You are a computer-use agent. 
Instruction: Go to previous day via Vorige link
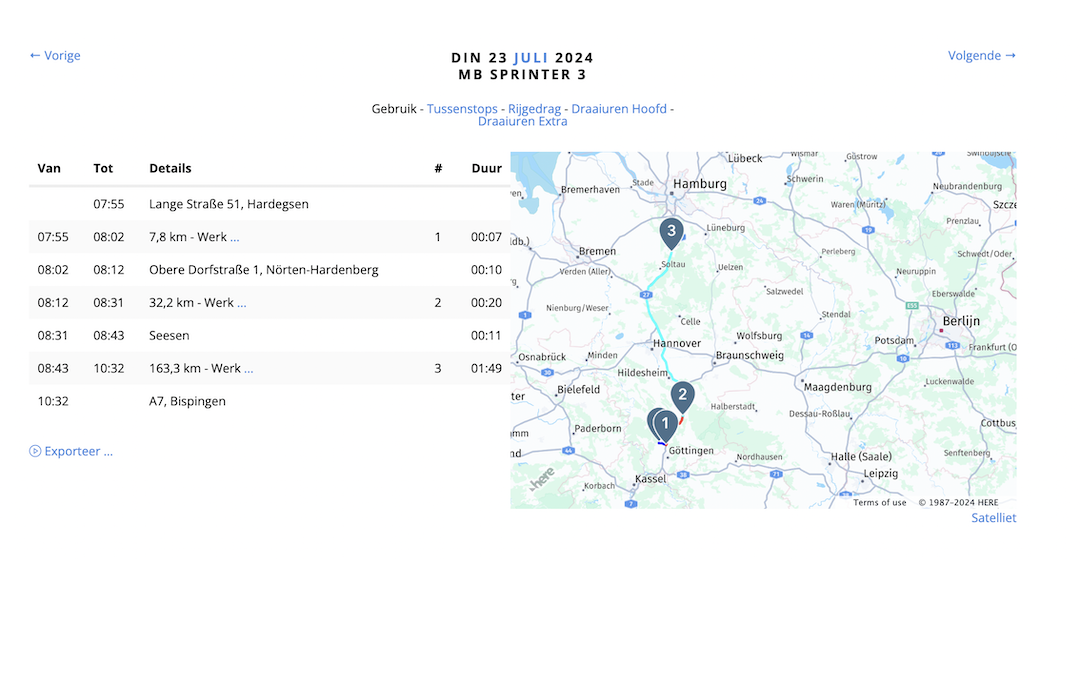tap(54, 56)
